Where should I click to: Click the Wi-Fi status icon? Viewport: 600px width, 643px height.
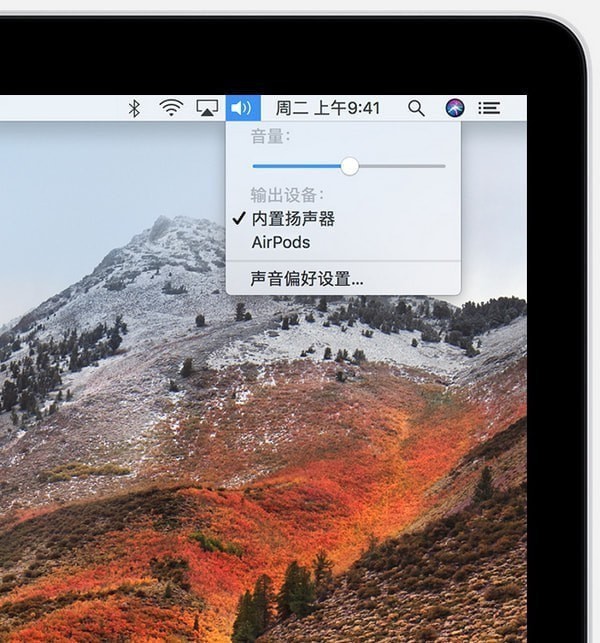pyautogui.click(x=172, y=108)
